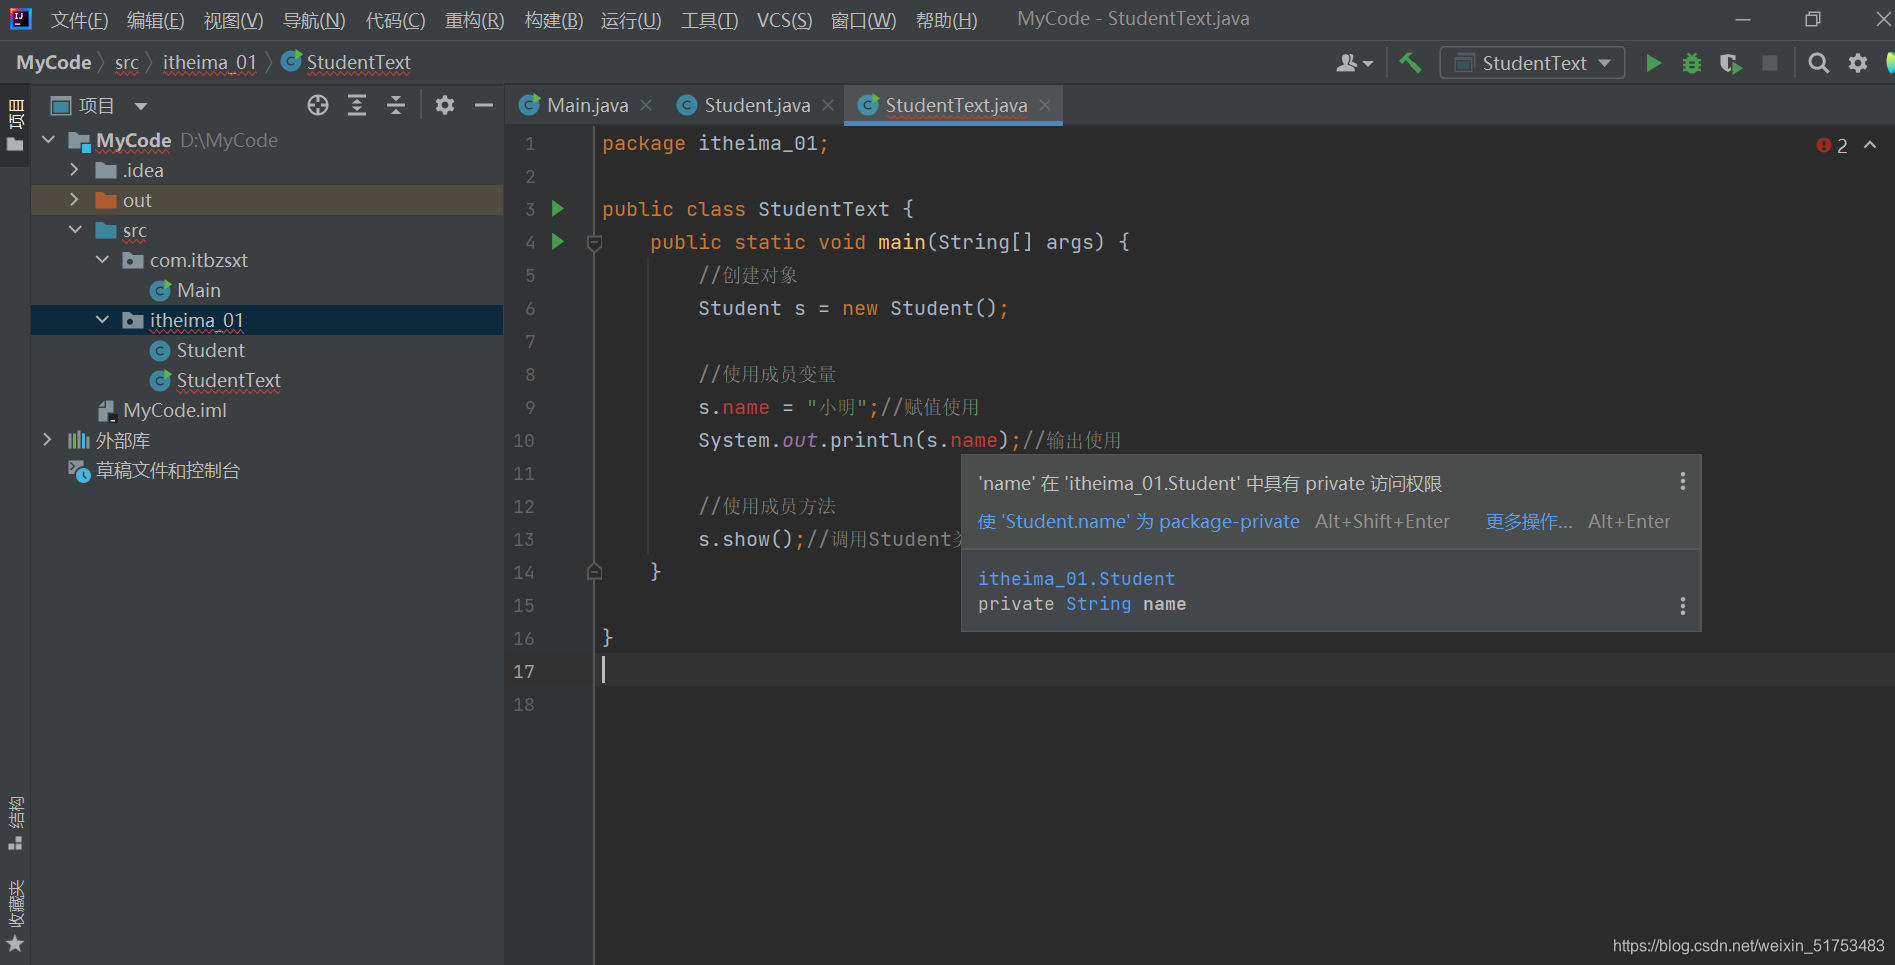Build project with the hammer icon
Image resolution: width=1895 pixels, height=965 pixels.
point(1410,63)
